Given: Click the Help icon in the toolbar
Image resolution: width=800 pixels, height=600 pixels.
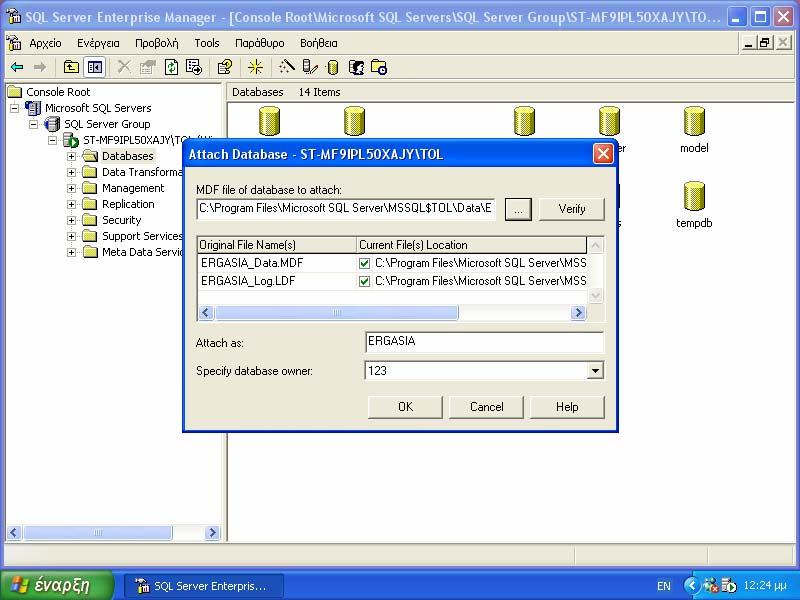Looking at the screenshot, I should (x=225, y=67).
